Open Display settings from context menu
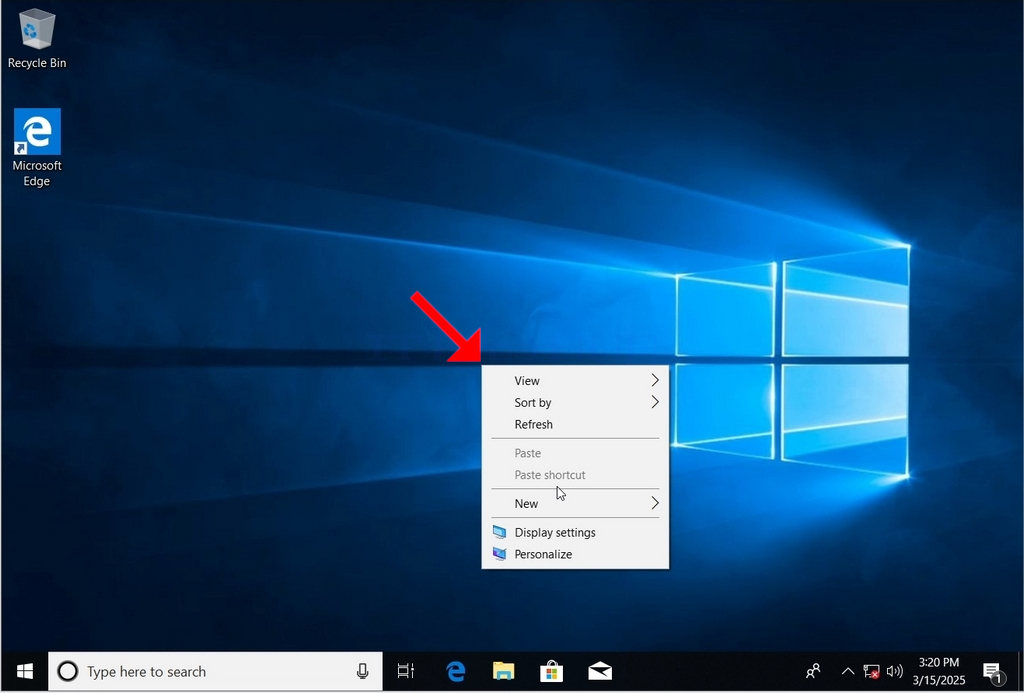1024x693 pixels. (575, 532)
